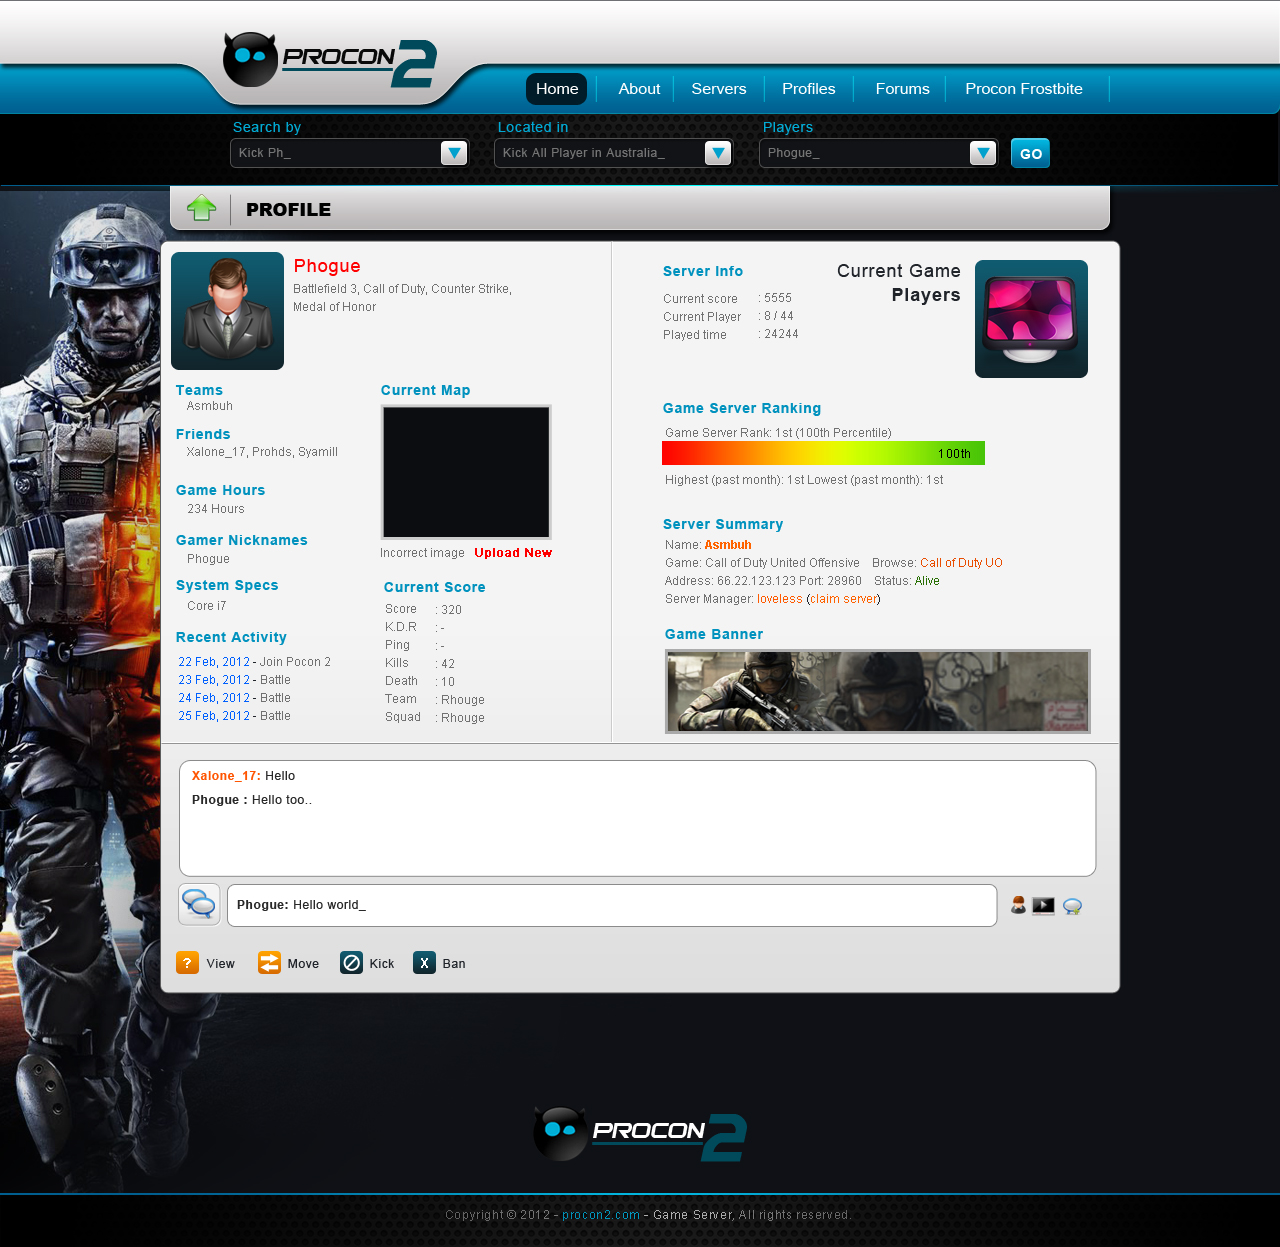Click the small user avatar icon right of chat input
The image size is (1280, 1247).
(x=1018, y=905)
